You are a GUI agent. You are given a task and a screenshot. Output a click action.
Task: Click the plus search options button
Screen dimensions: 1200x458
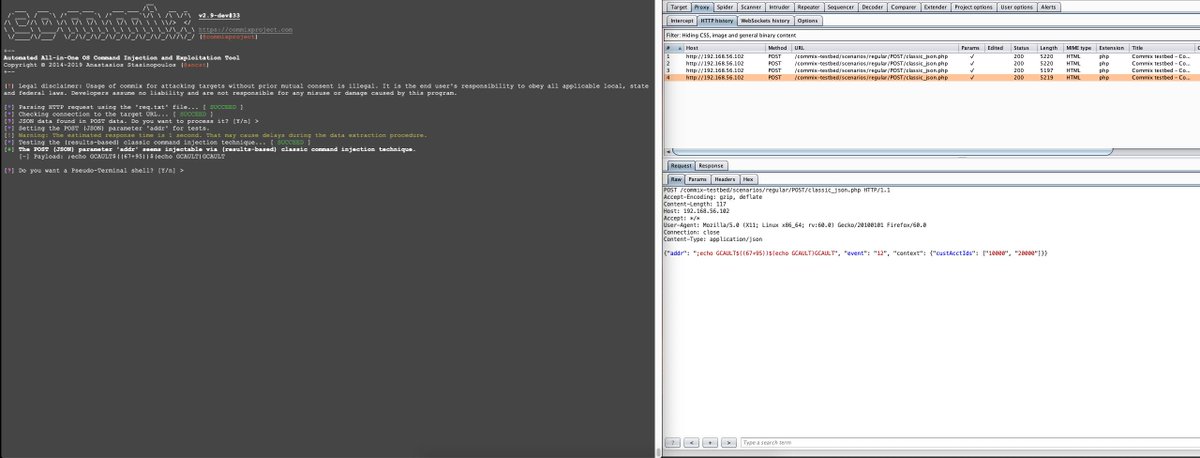[711, 441]
